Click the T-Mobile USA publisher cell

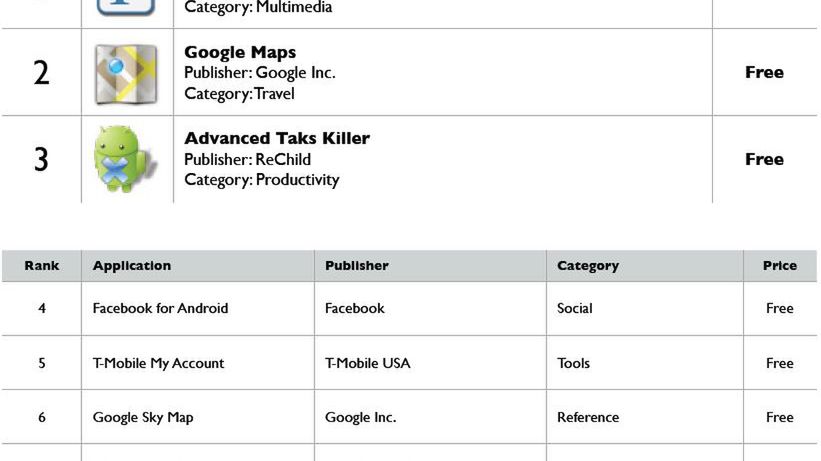[367, 363]
